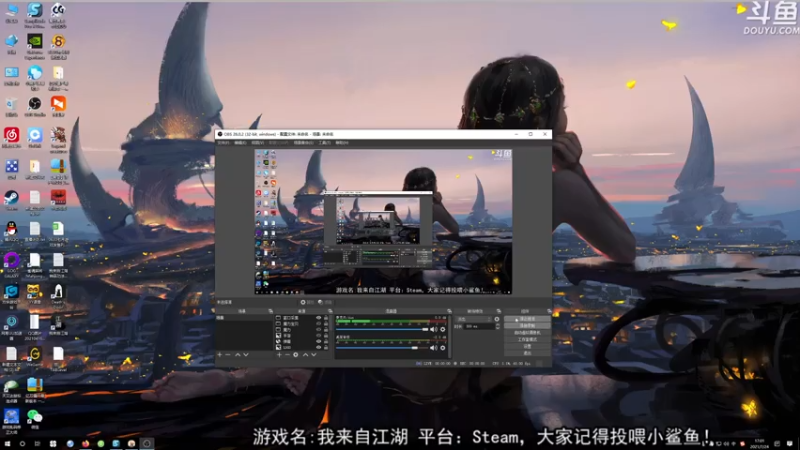Open taskbar search circle icon

[x=22, y=444]
